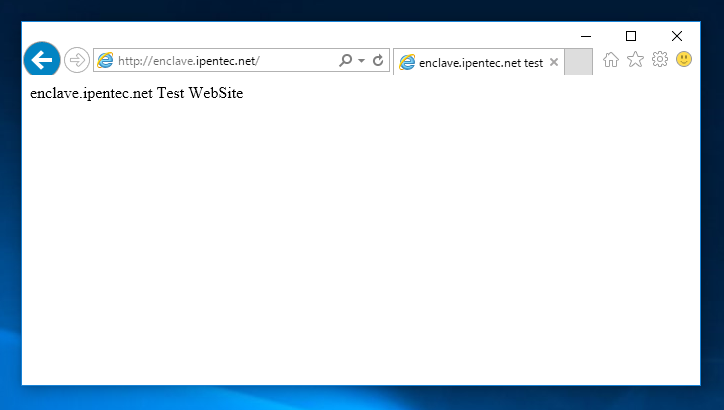The height and width of the screenshot is (410, 724).
Task: Close the Internet Explorer window
Action: (x=677, y=36)
